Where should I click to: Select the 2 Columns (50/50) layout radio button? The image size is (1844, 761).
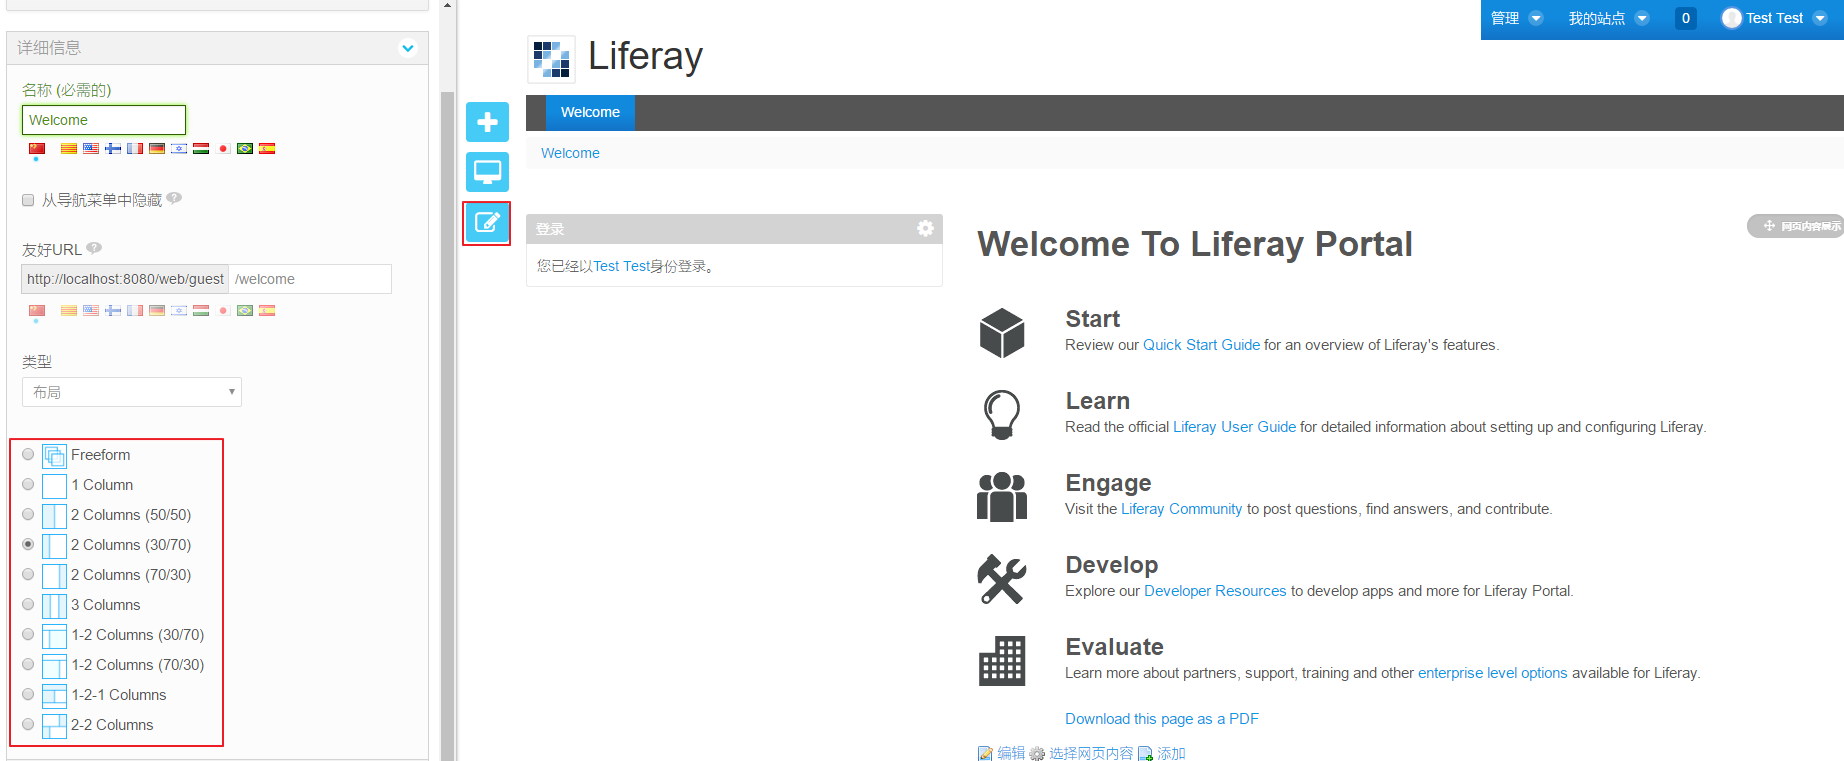point(28,514)
